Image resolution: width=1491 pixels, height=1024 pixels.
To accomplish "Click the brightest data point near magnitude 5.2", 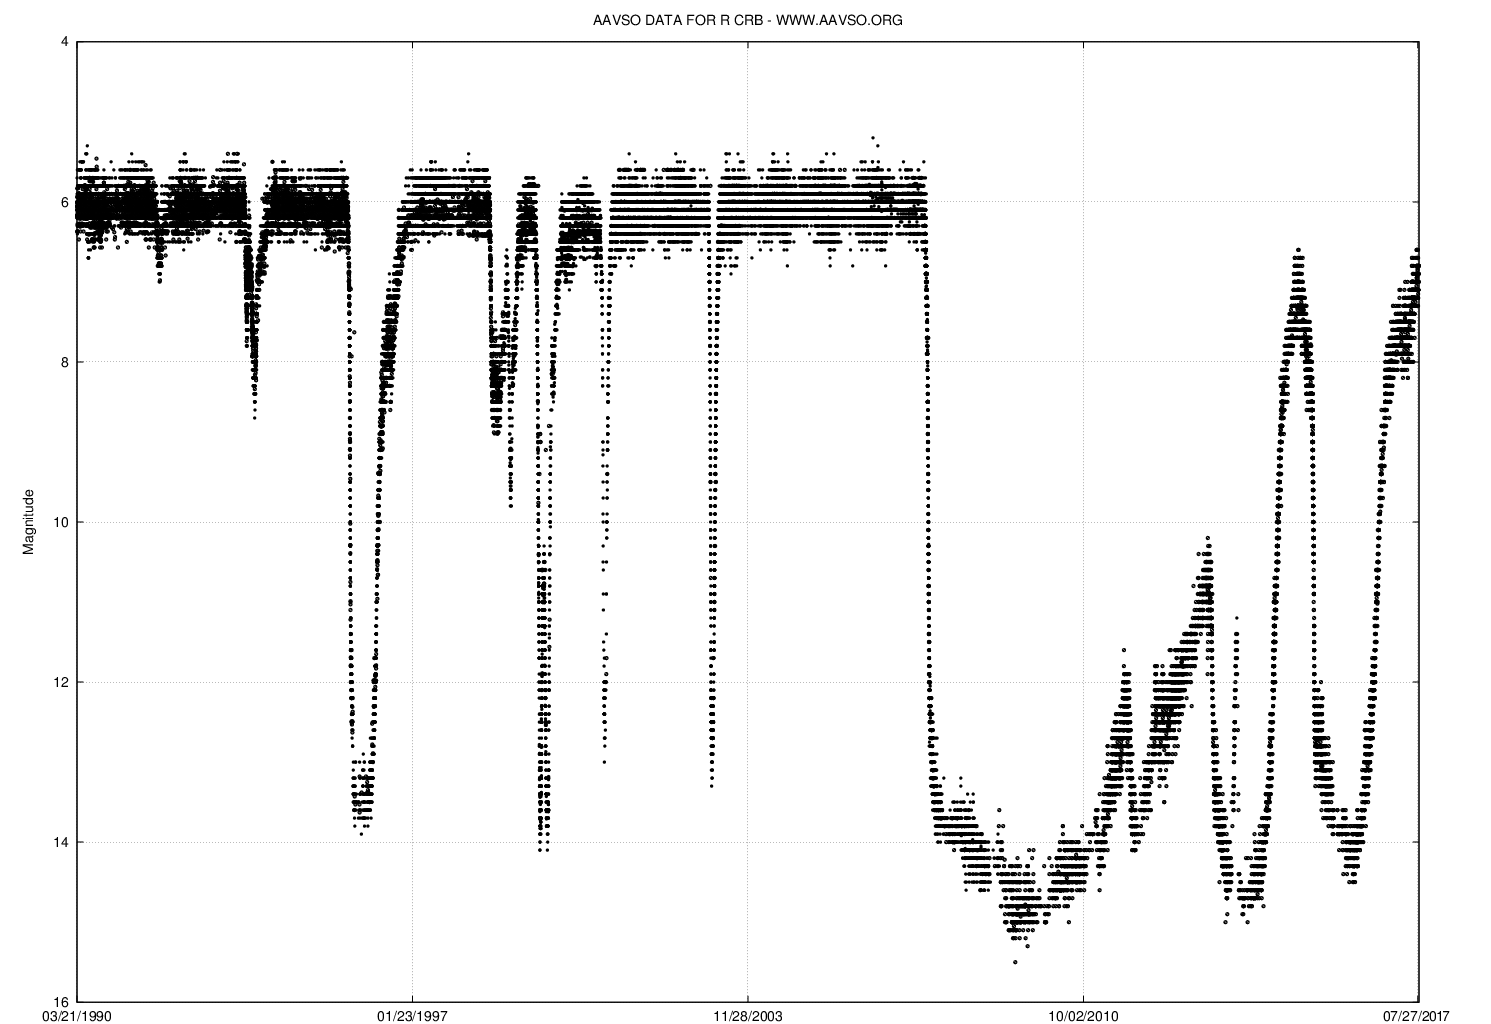I will pyautogui.click(x=873, y=137).
